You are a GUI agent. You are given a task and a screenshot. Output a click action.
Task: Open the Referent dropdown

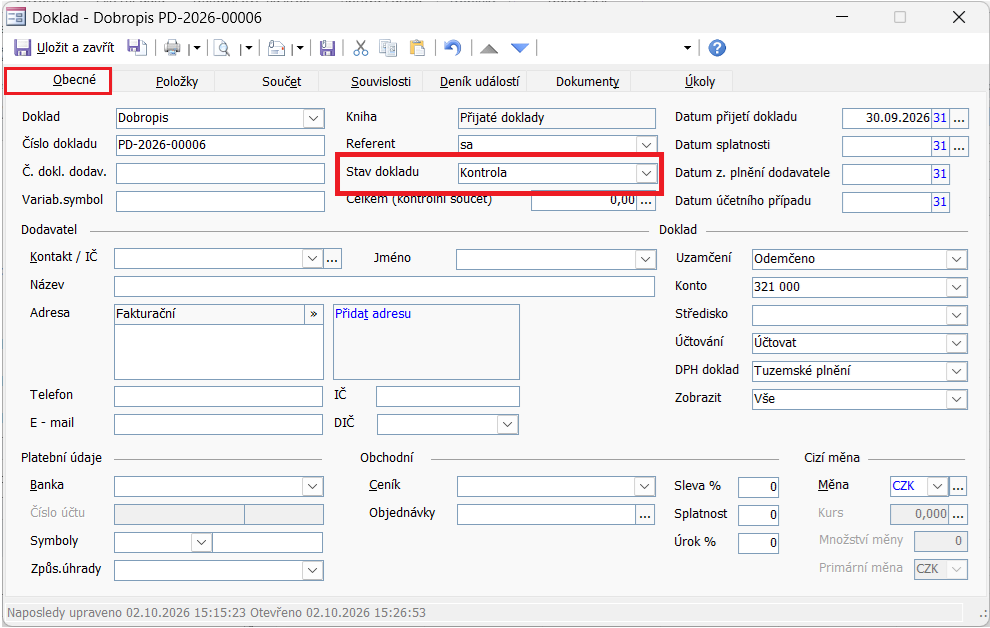tap(645, 145)
